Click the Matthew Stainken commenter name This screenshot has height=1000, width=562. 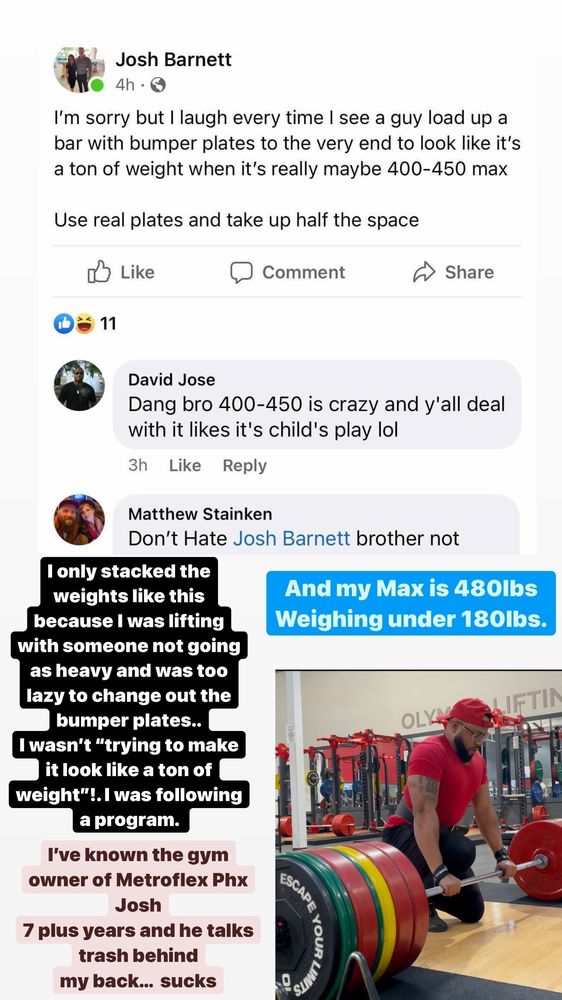point(200,513)
